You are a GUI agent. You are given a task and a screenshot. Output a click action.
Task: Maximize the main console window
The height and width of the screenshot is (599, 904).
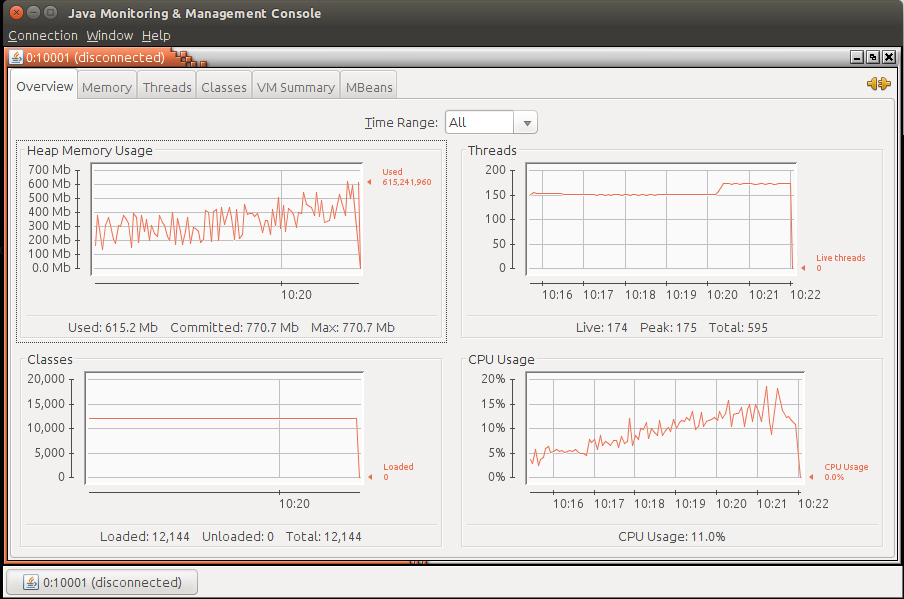[x=51, y=13]
